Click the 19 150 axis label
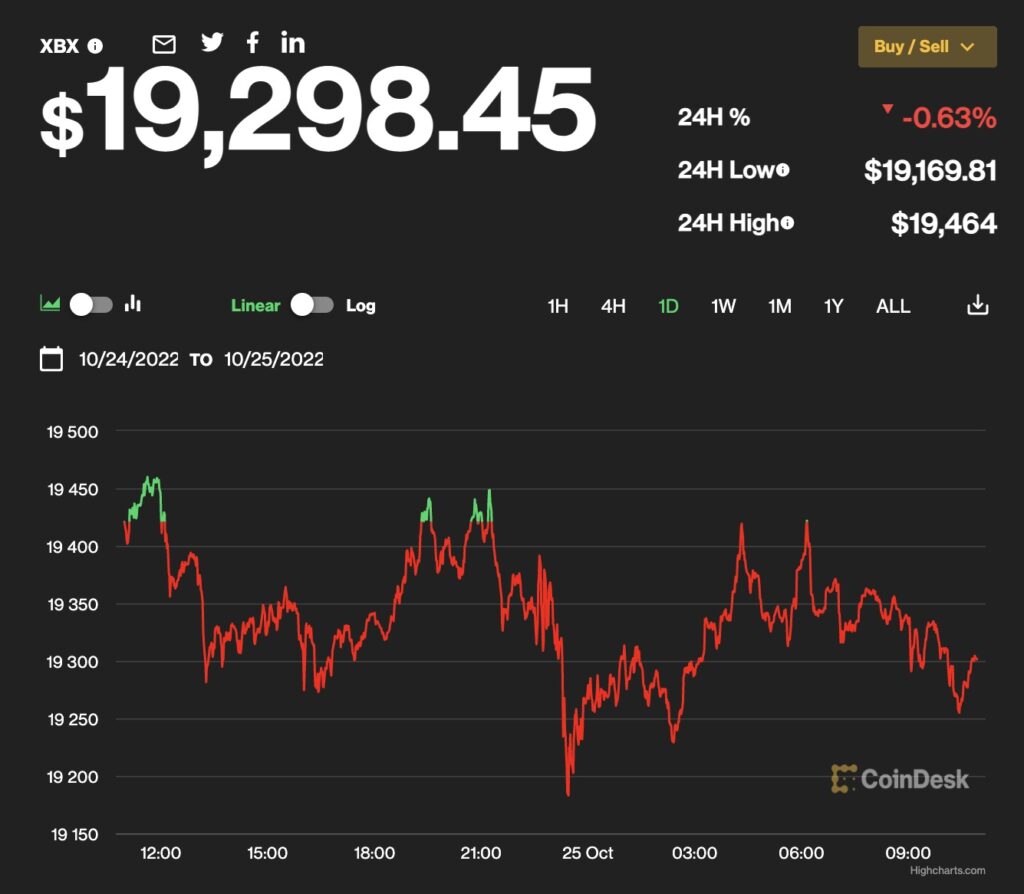Image resolution: width=1024 pixels, height=894 pixels. (74, 835)
